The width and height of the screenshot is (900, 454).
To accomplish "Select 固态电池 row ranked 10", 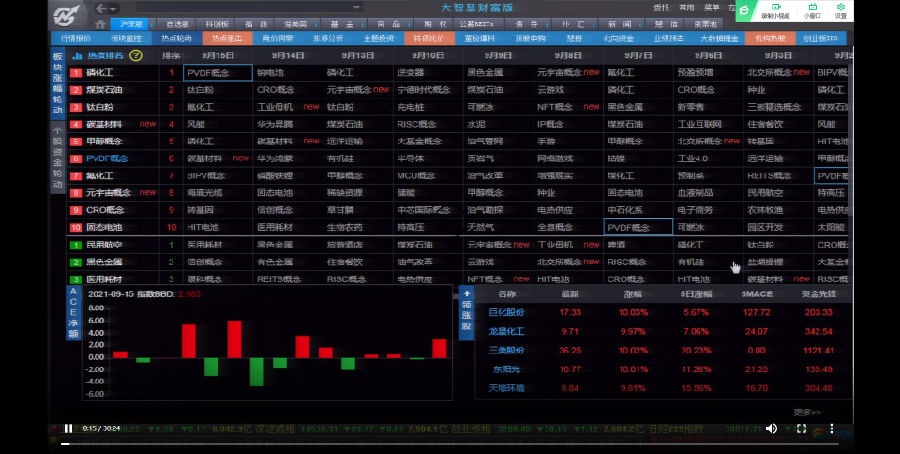I will pos(104,227).
